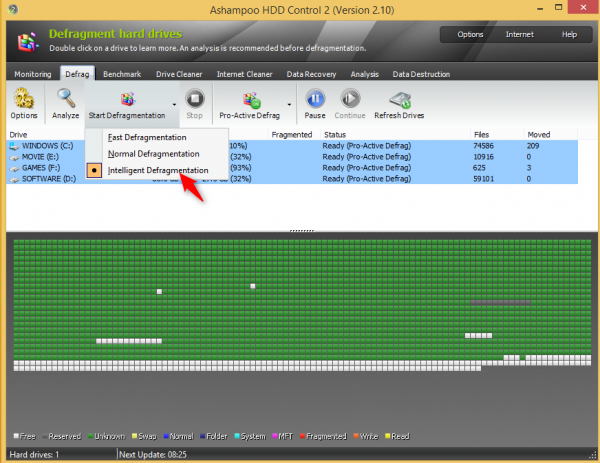The image size is (600, 463).
Task: Click the SOFTWARE (D:) drive icon
Action: point(14,179)
